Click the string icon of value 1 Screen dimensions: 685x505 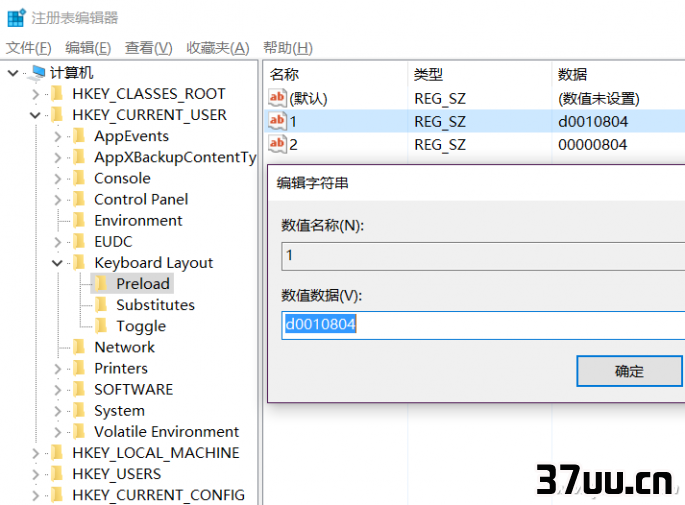277,121
